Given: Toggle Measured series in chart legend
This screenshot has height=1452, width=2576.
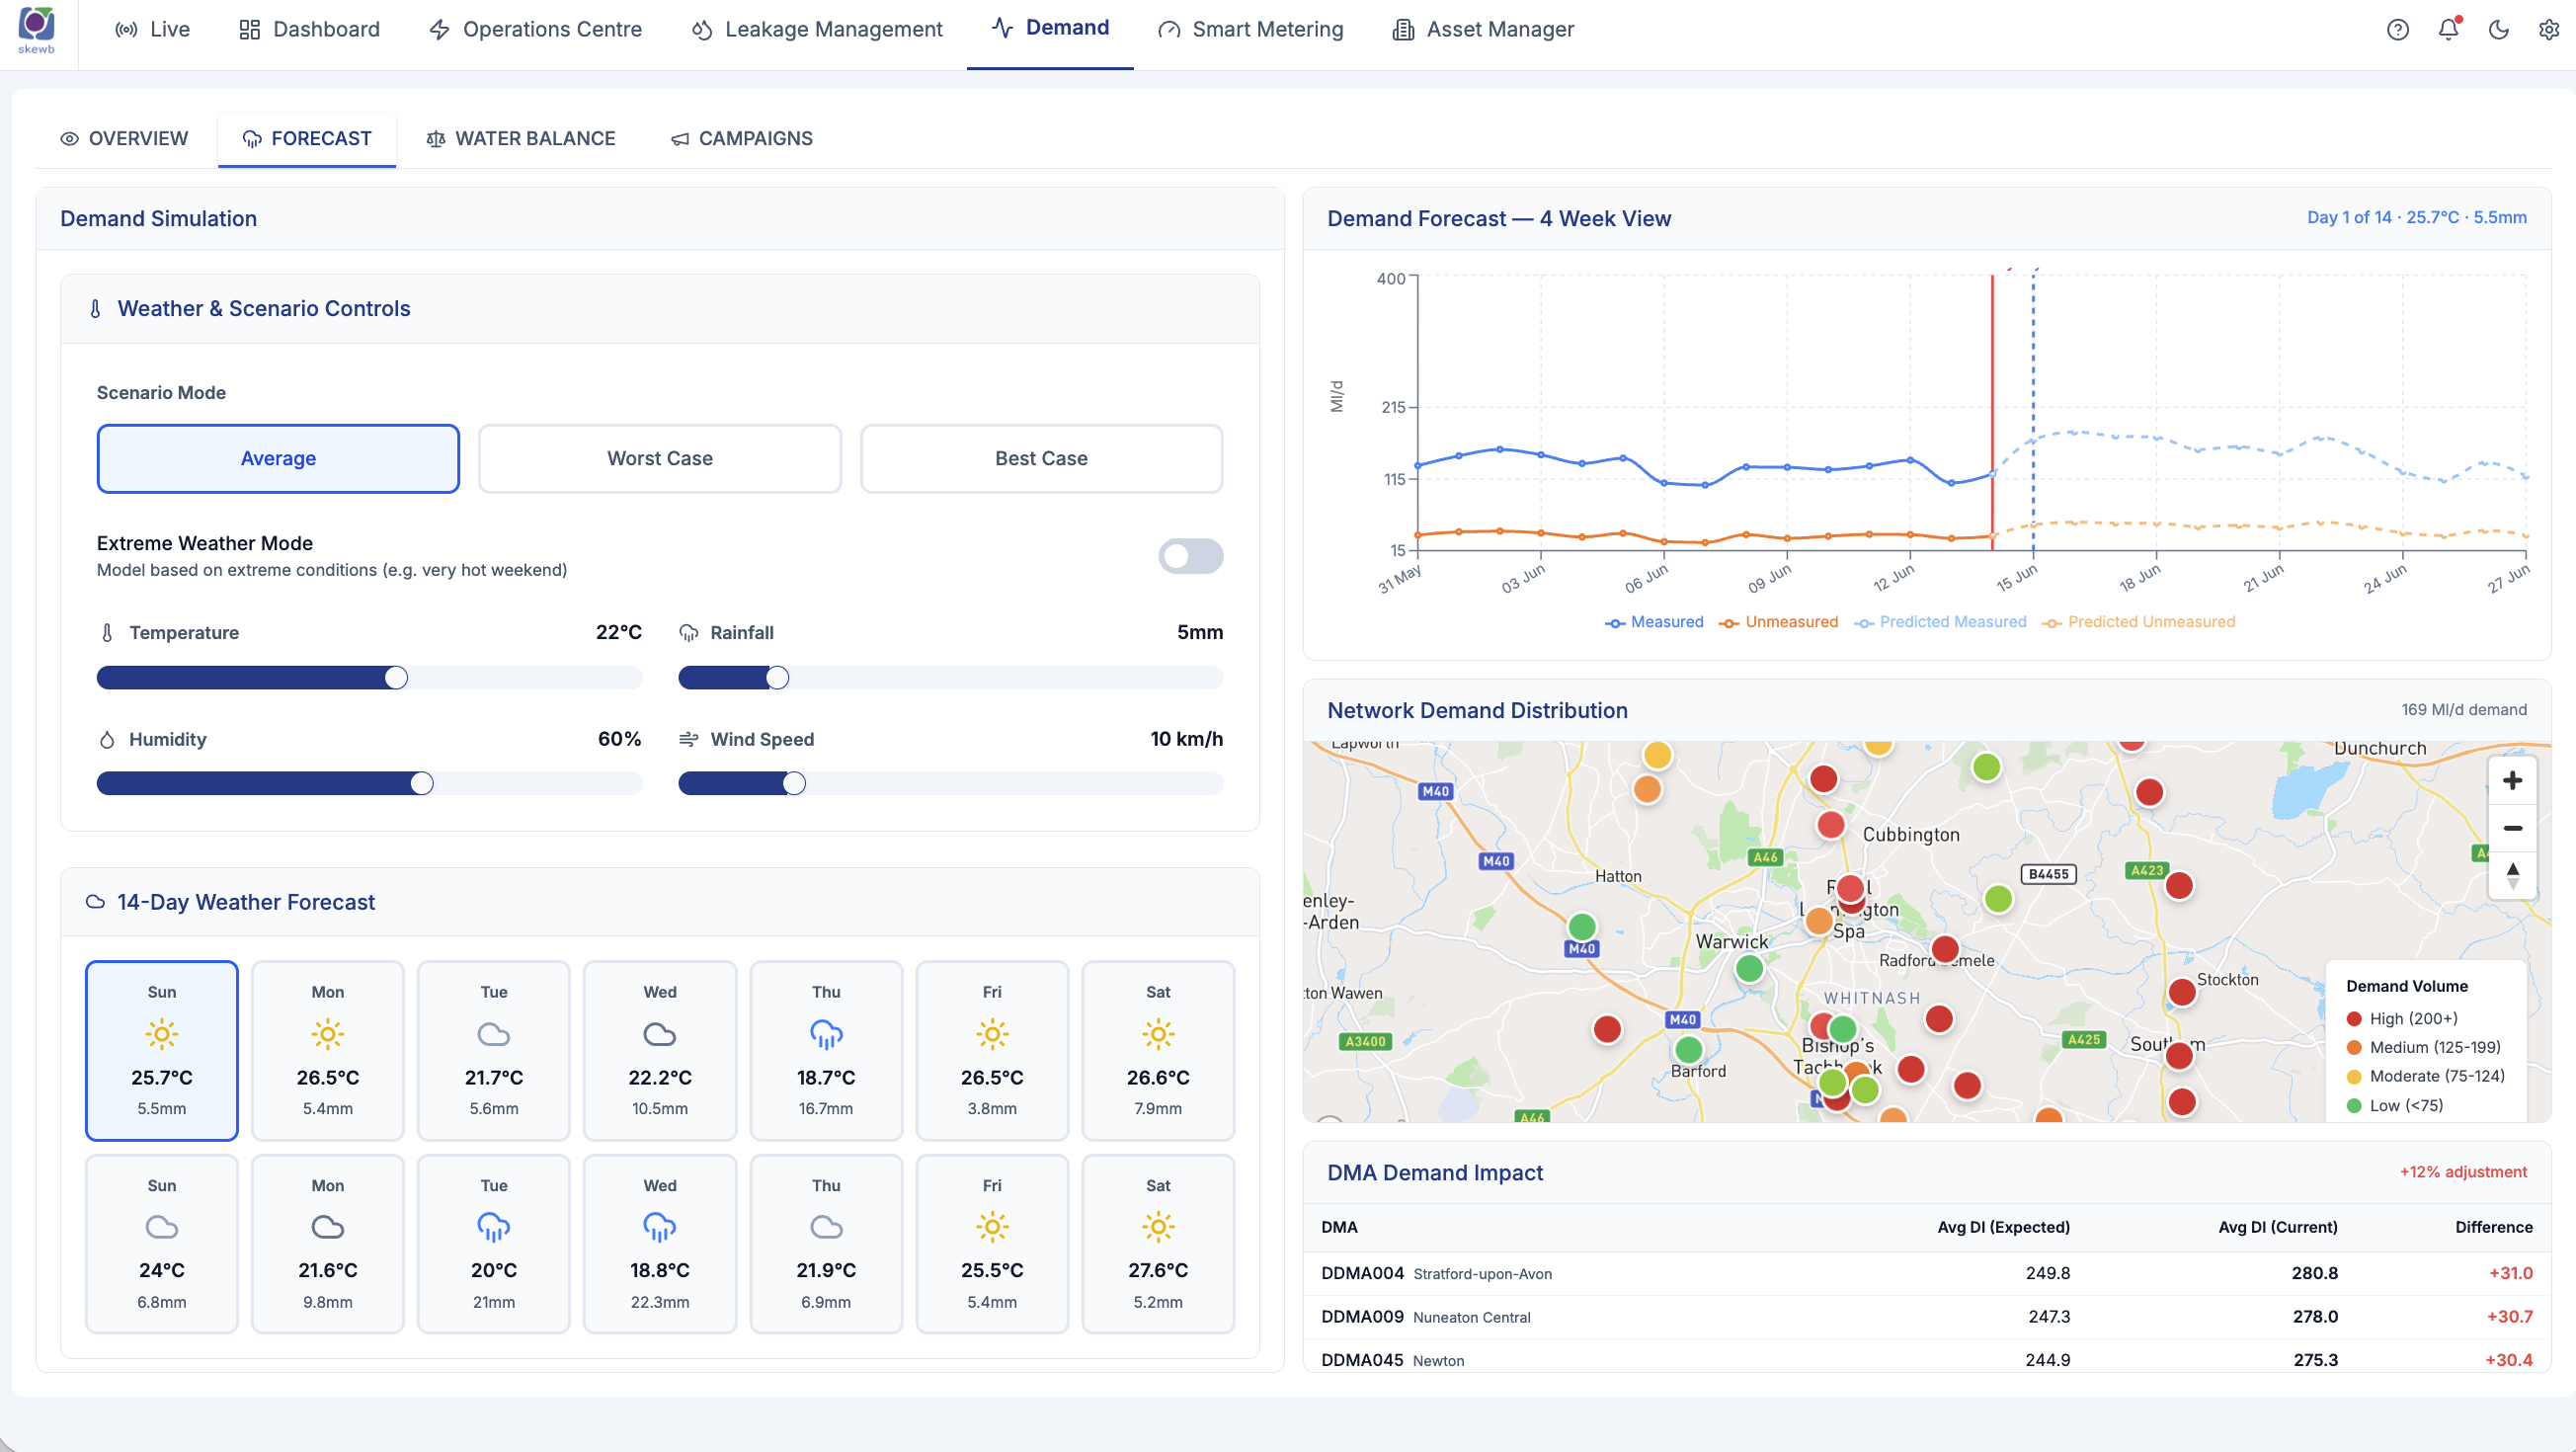Looking at the screenshot, I should [x=1654, y=622].
